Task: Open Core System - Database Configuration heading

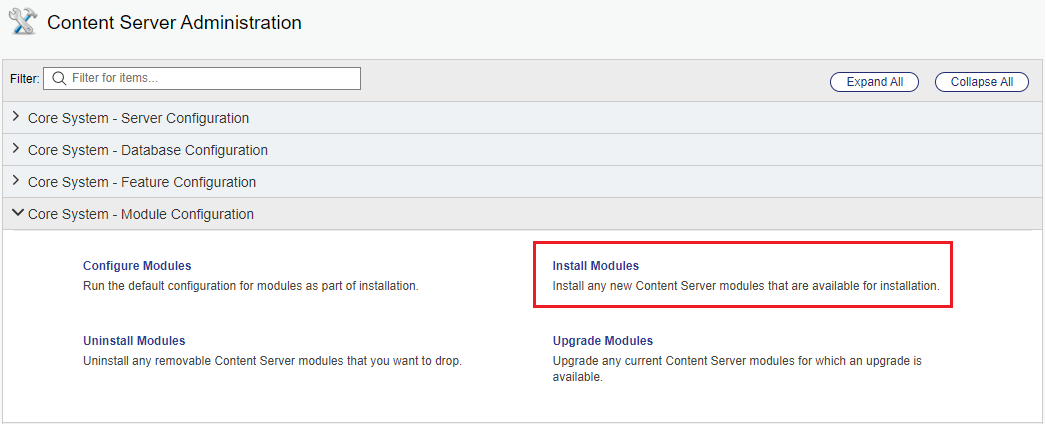Action: [x=147, y=150]
